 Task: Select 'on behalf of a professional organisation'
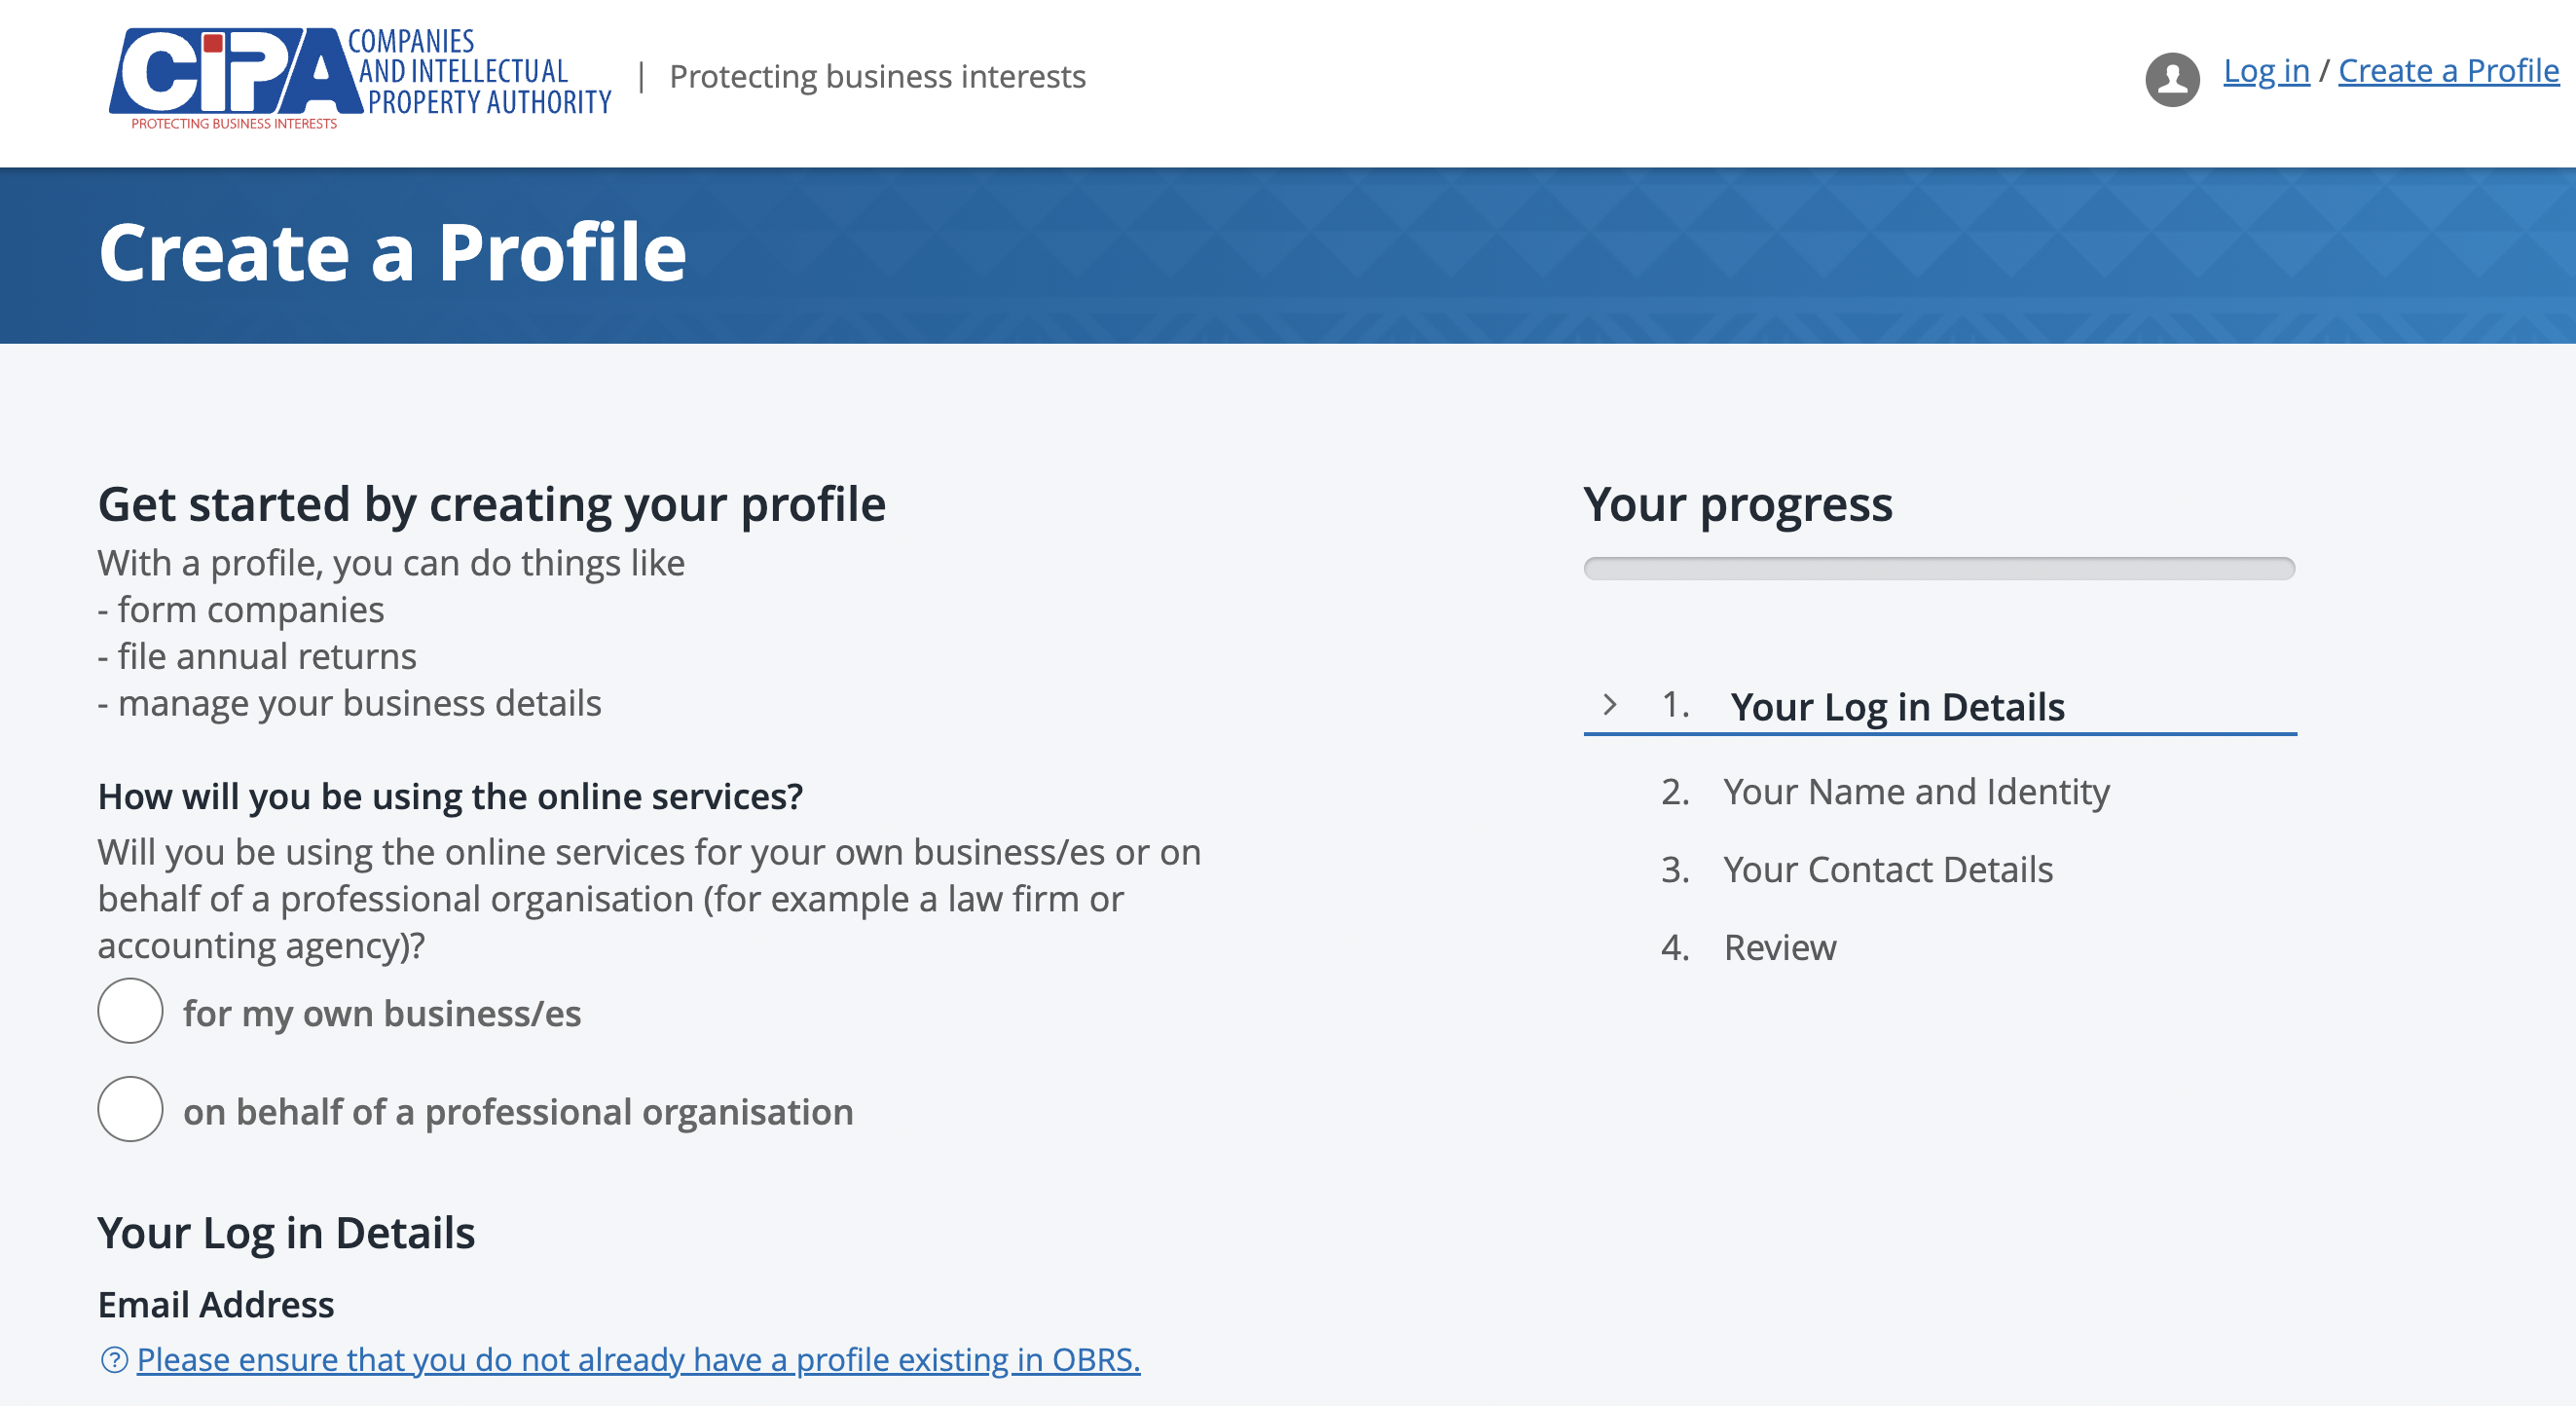pos(130,1110)
